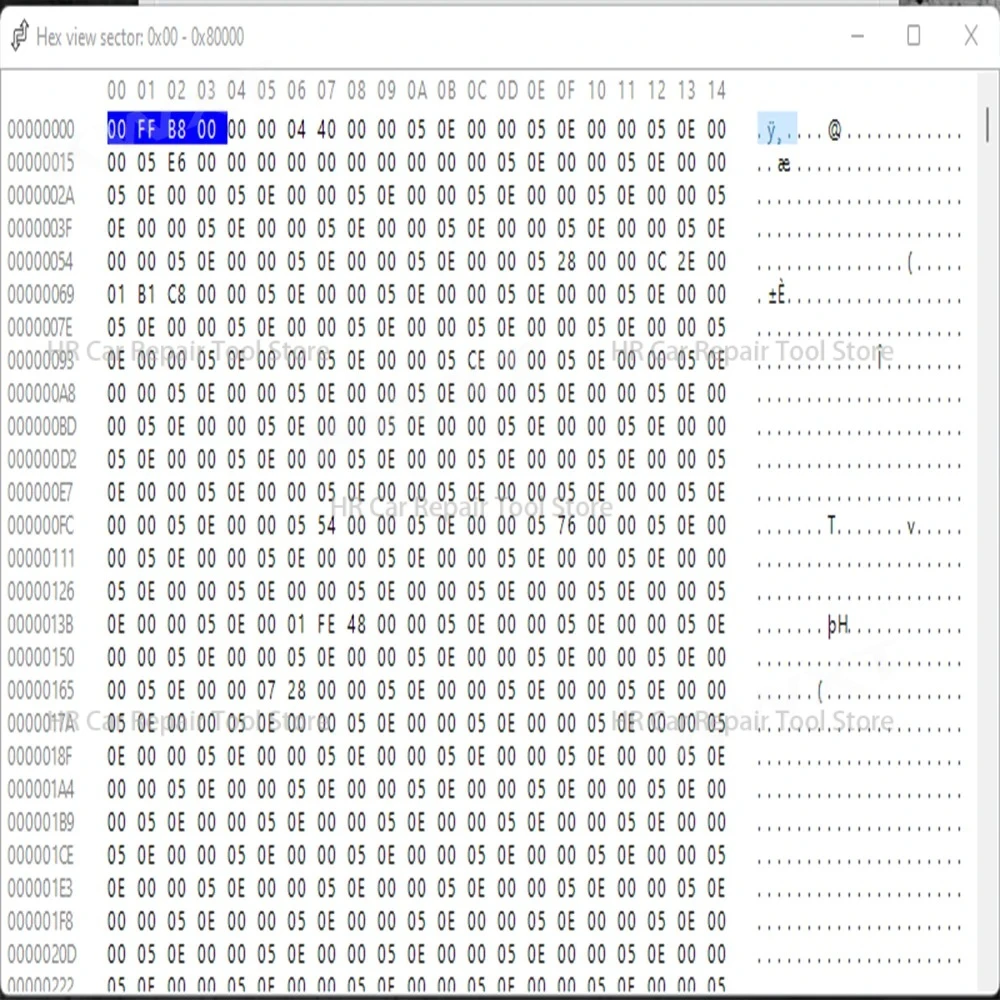Close the Hex view sector window
Viewport: 1000px width, 1000px height.
coord(971,36)
